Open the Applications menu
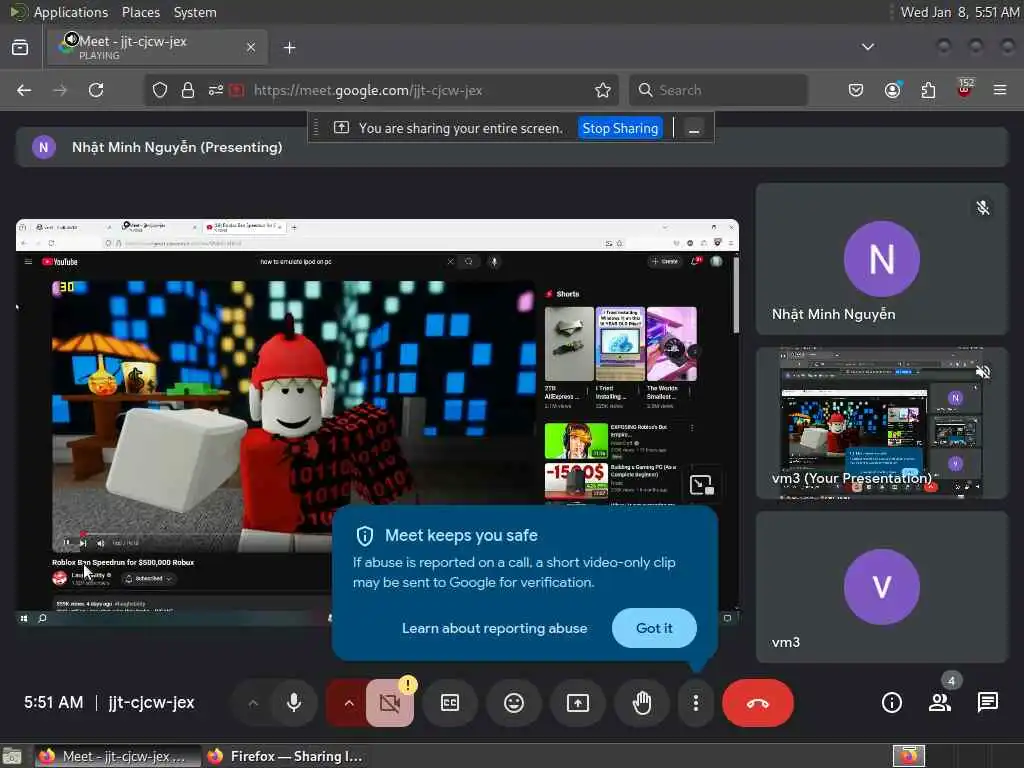The width and height of the screenshot is (1024, 768). coord(71,12)
